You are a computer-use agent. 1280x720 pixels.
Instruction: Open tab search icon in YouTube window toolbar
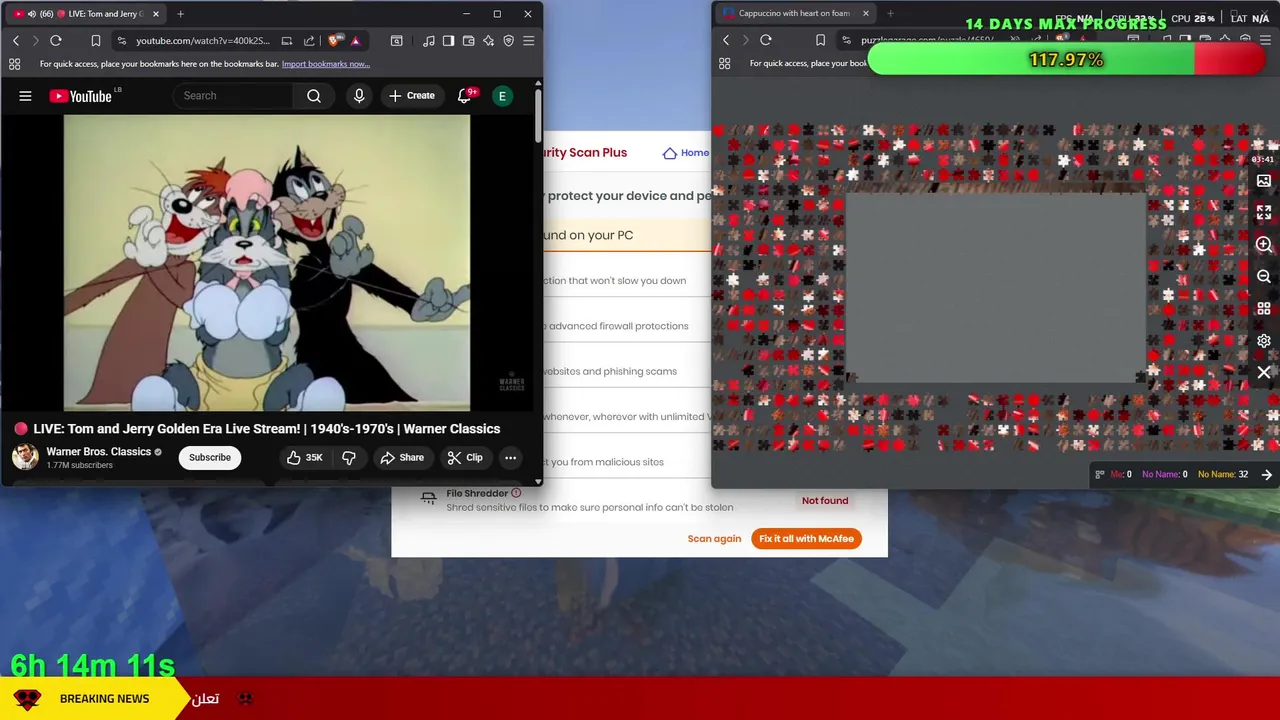396,41
